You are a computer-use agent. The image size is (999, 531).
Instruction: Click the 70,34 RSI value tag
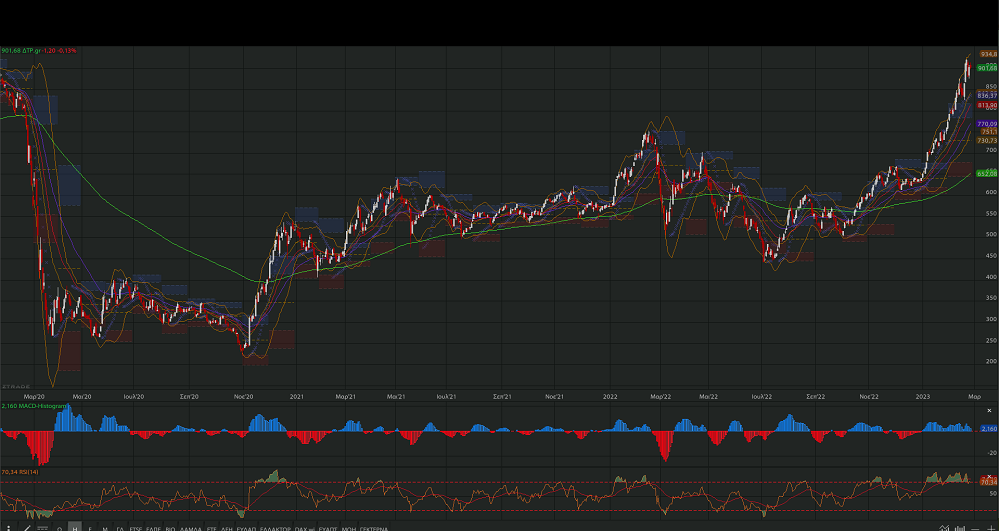coord(988,483)
